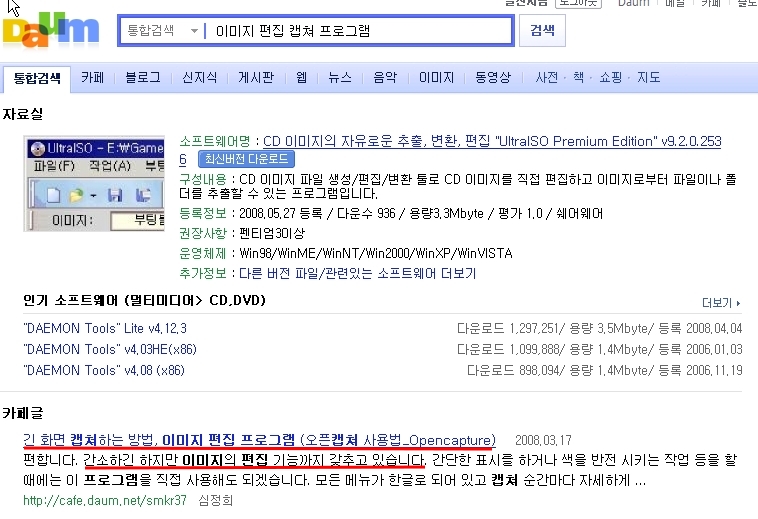Viewport: 758px width, 519px height.
Task: Open "DAEMON Tools" v4.08 (x86) link
Action: click(x=104, y=371)
